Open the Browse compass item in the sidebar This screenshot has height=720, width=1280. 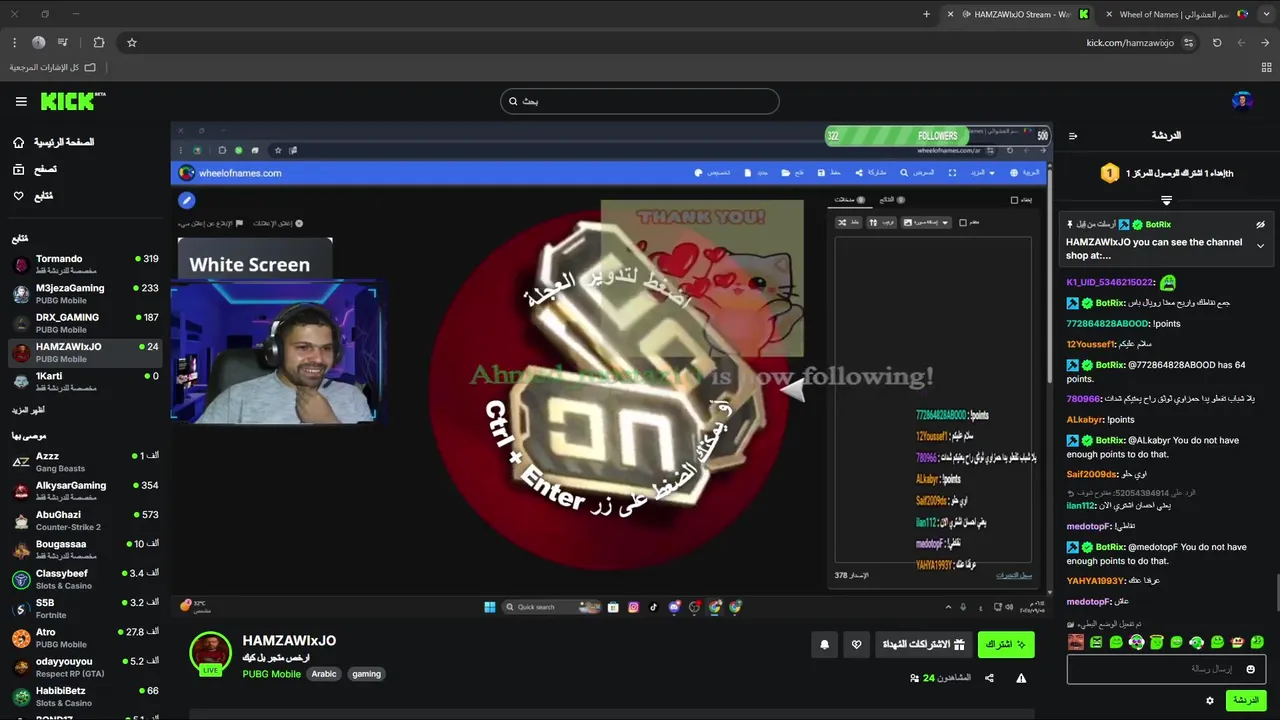pos(34,169)
